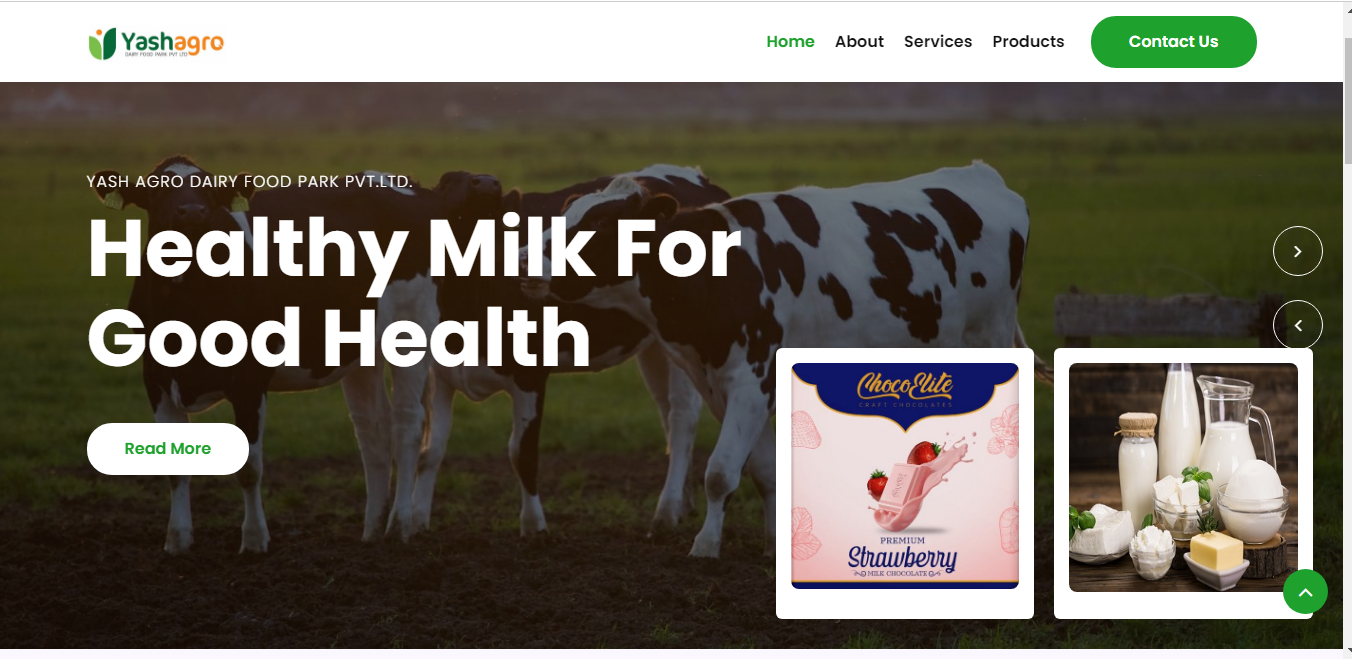Click the white Read More button
The width and height of the screenshot is (1352, 659).
click(168, 449)
